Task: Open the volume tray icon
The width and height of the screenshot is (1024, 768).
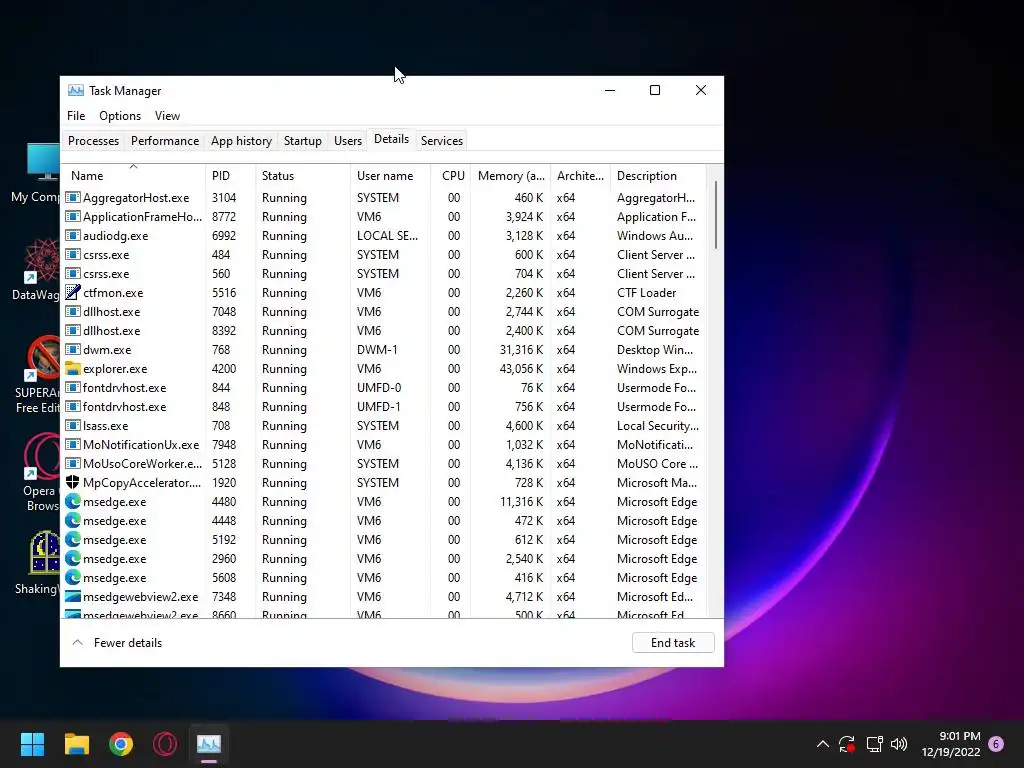Action: [x=899, y=743]
